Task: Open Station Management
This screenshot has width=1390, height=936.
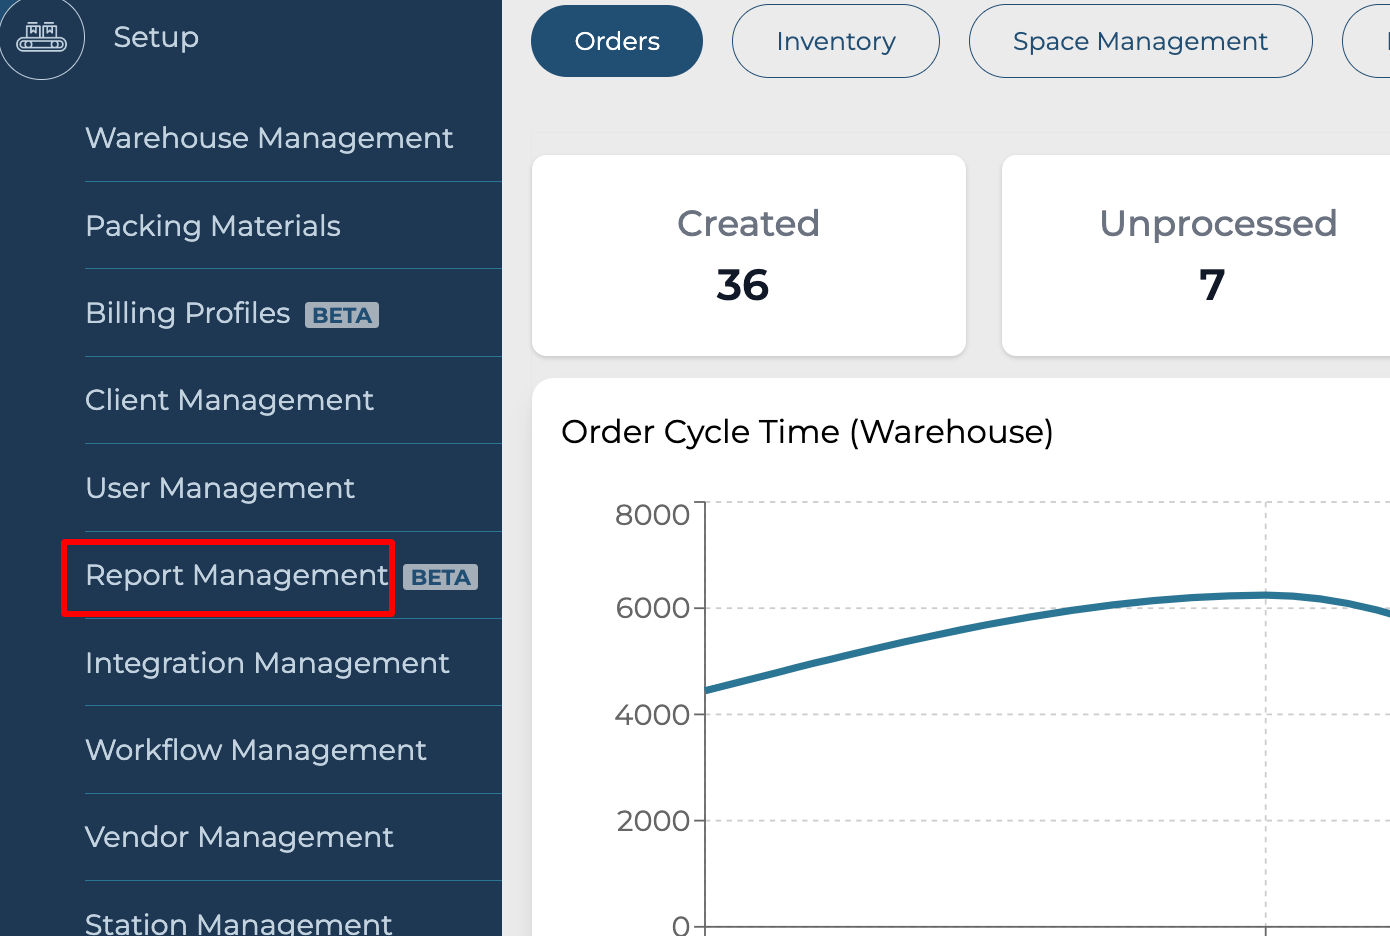Action: 239,922
